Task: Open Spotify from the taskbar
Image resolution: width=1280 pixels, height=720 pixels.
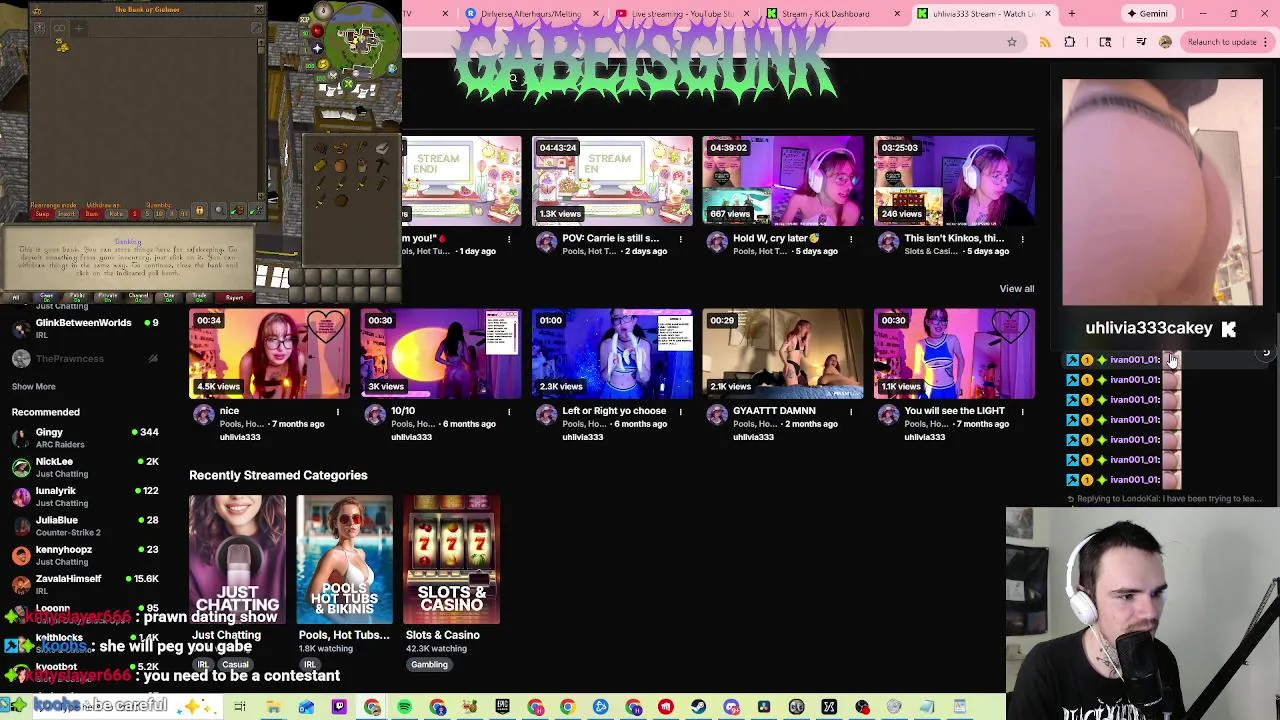Action: pos(404,707)
